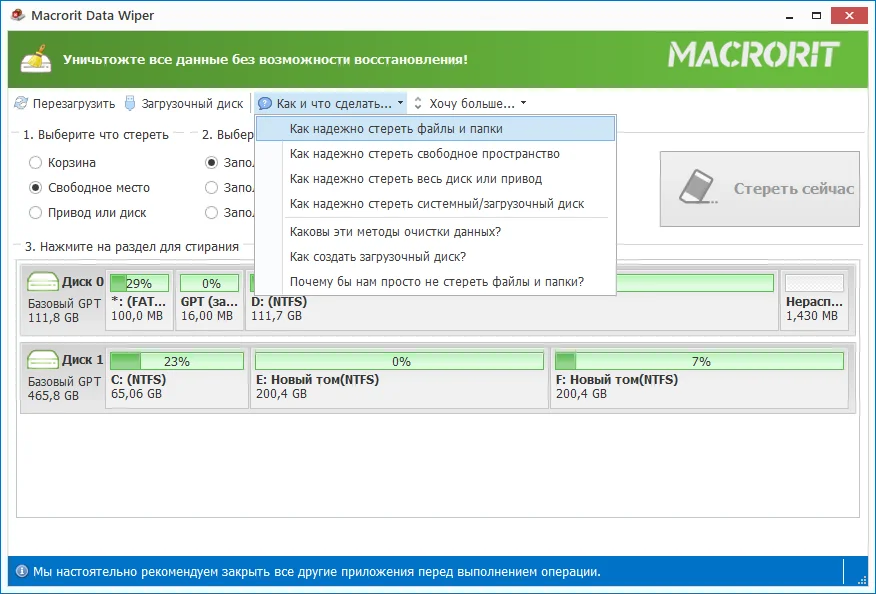This screenshot has width=876, height=594.
Task: Click the window resize grip in status bar
Action: click(863, 579)
